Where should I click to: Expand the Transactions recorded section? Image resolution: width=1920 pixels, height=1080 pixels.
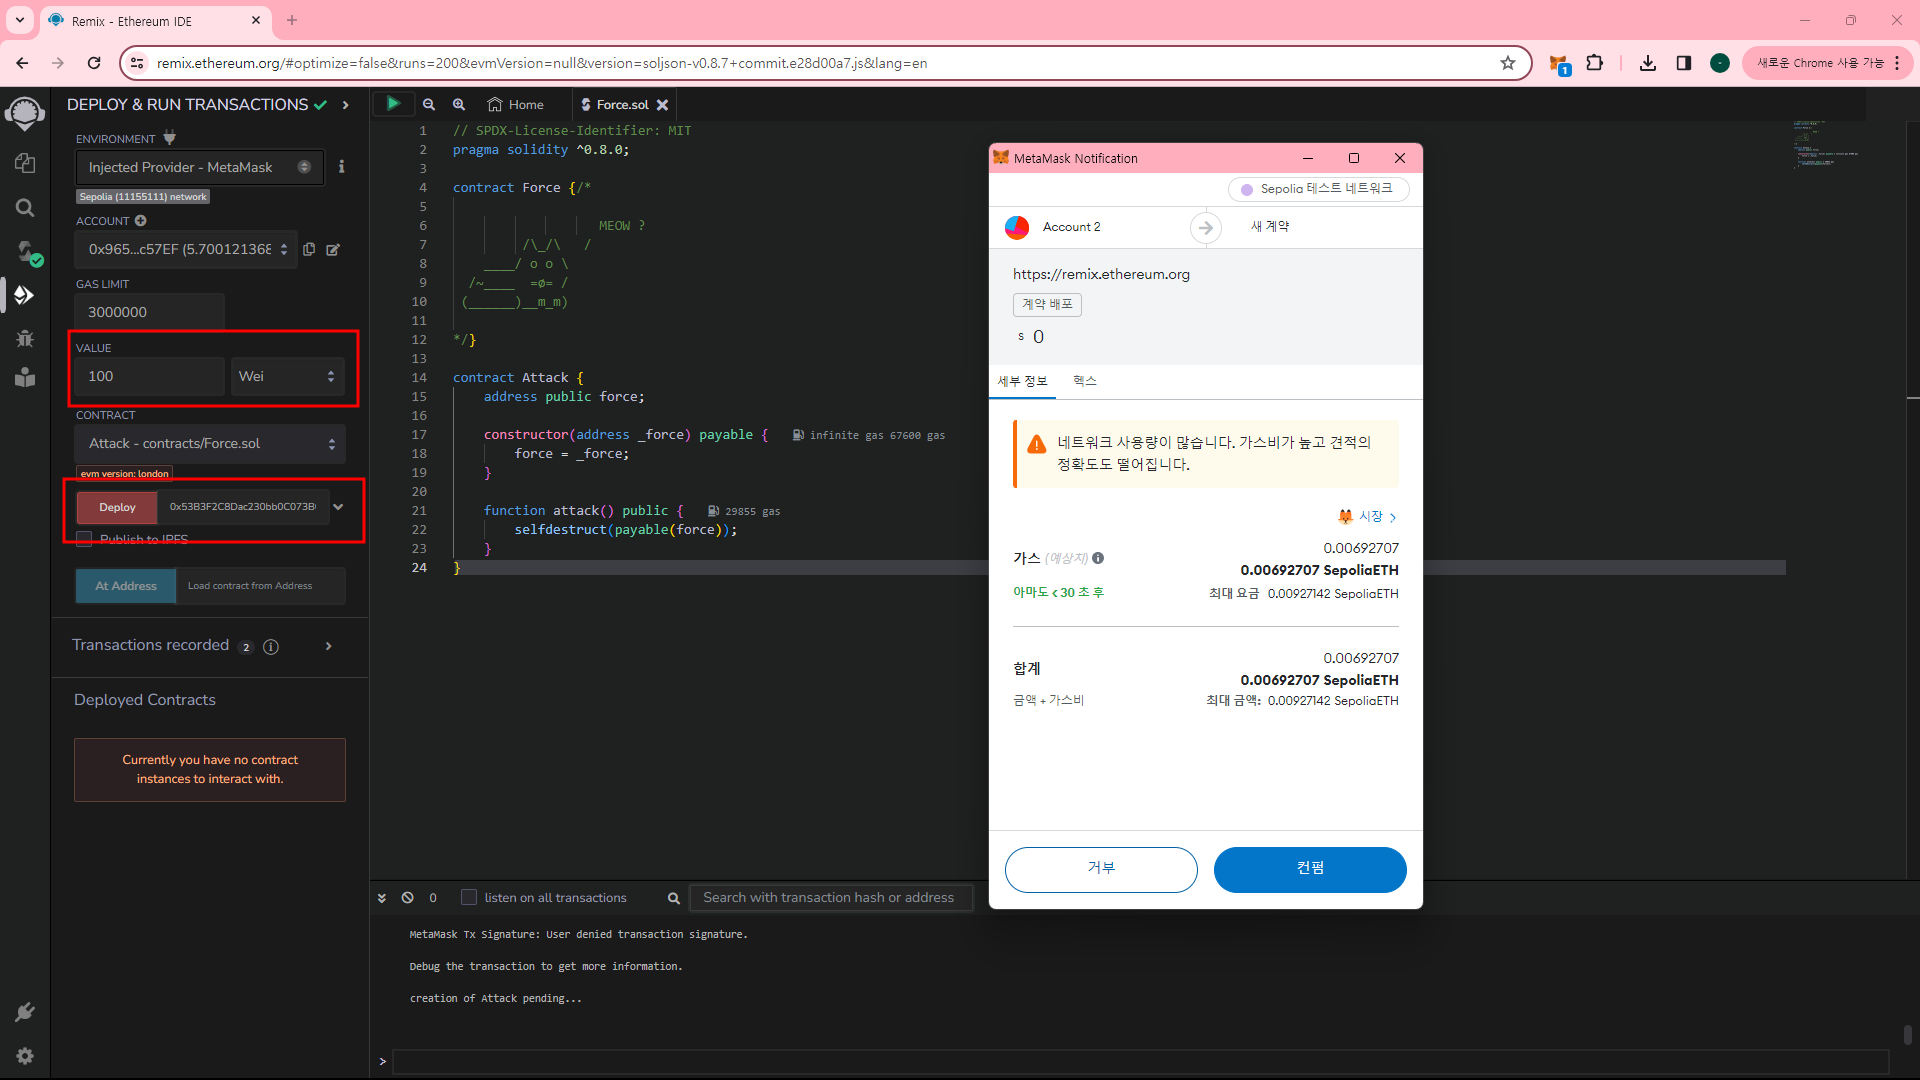point(328,646)
